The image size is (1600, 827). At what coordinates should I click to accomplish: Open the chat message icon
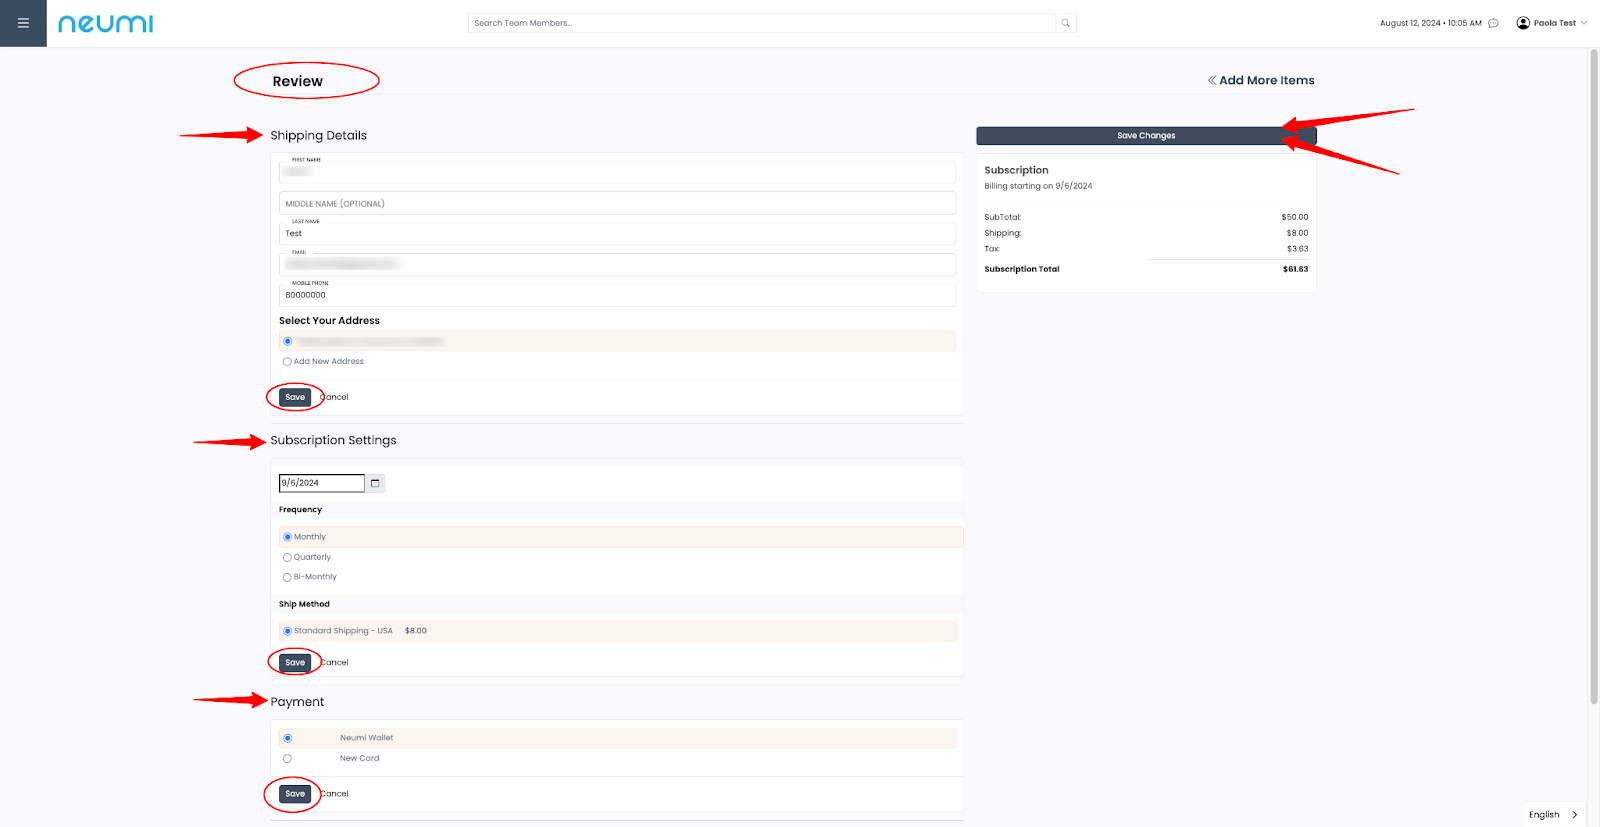(1493, 23)
